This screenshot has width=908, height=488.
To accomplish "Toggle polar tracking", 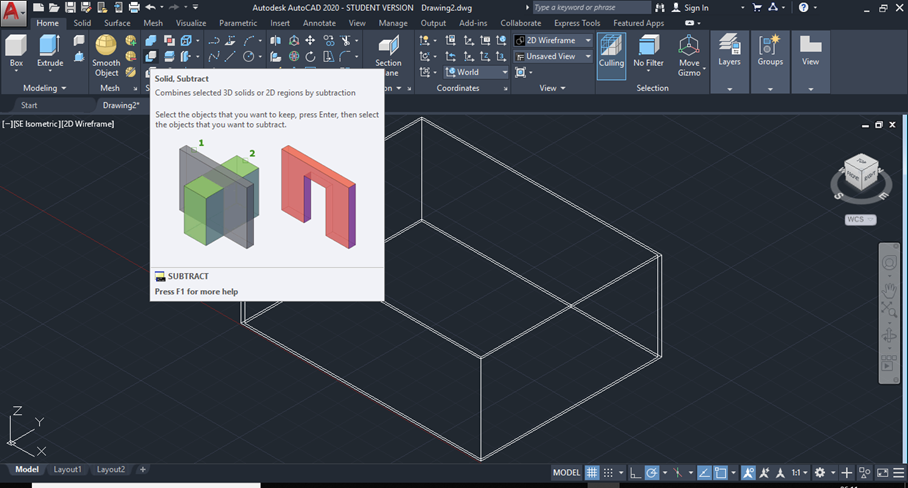I will coord(651,473).
